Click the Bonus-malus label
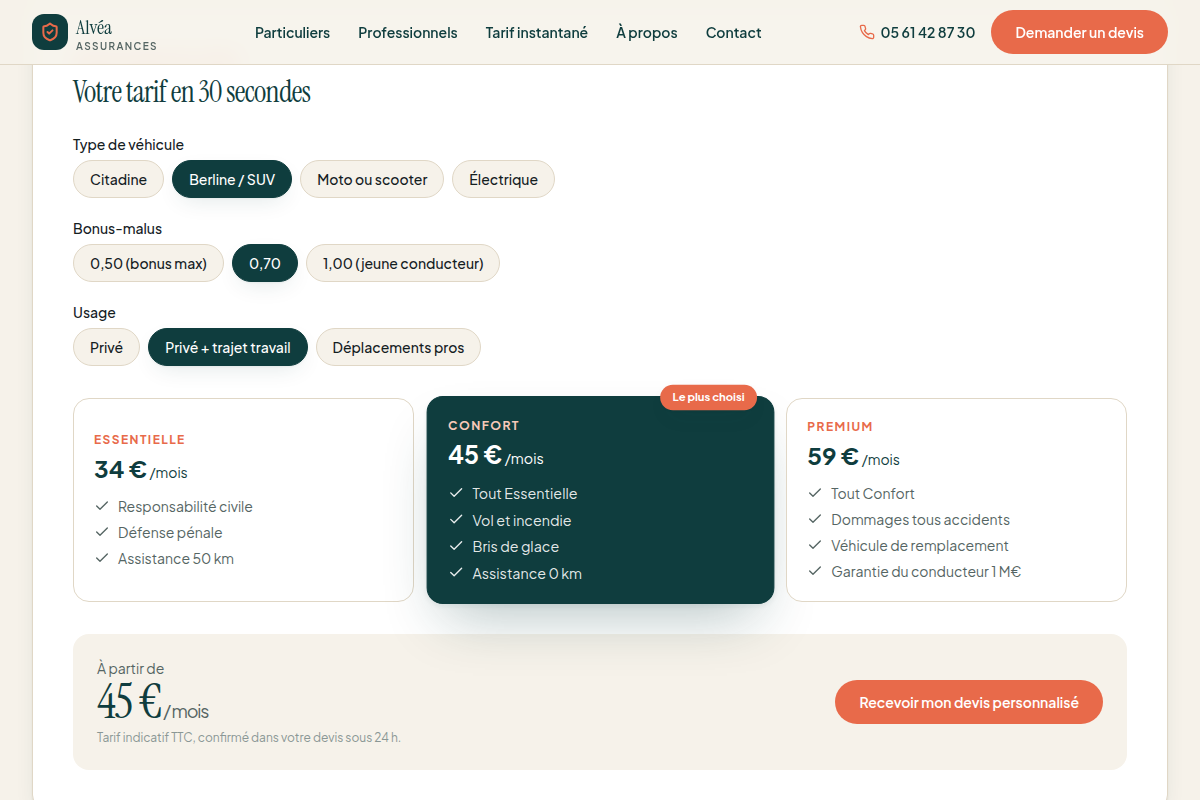Viewport: 1200px width, 800px height. pos(118,229)
